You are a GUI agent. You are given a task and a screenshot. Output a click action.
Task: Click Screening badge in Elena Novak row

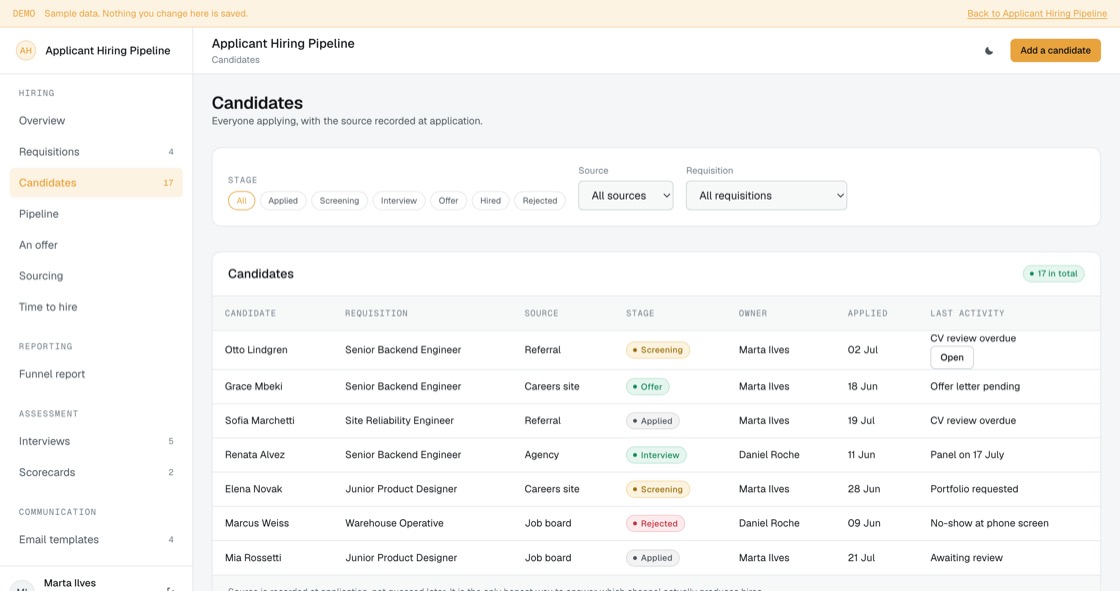point(658,490)
